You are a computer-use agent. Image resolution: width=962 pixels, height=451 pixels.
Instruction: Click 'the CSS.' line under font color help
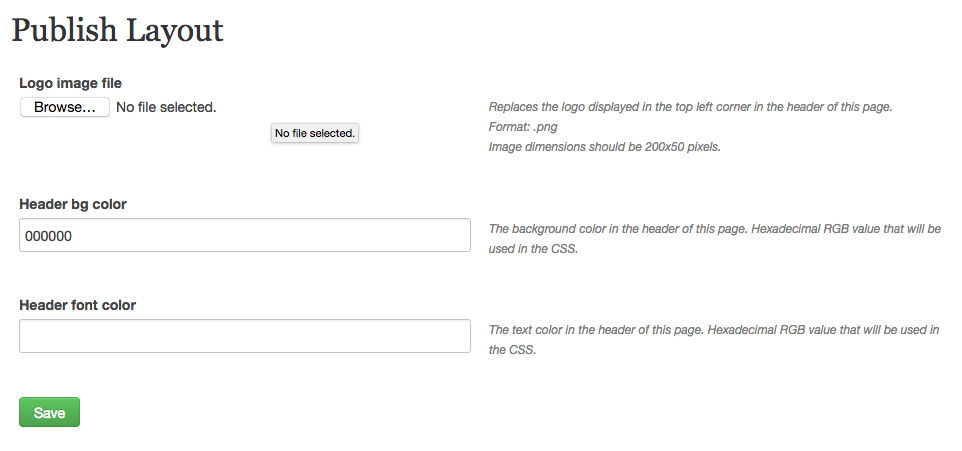512,350
